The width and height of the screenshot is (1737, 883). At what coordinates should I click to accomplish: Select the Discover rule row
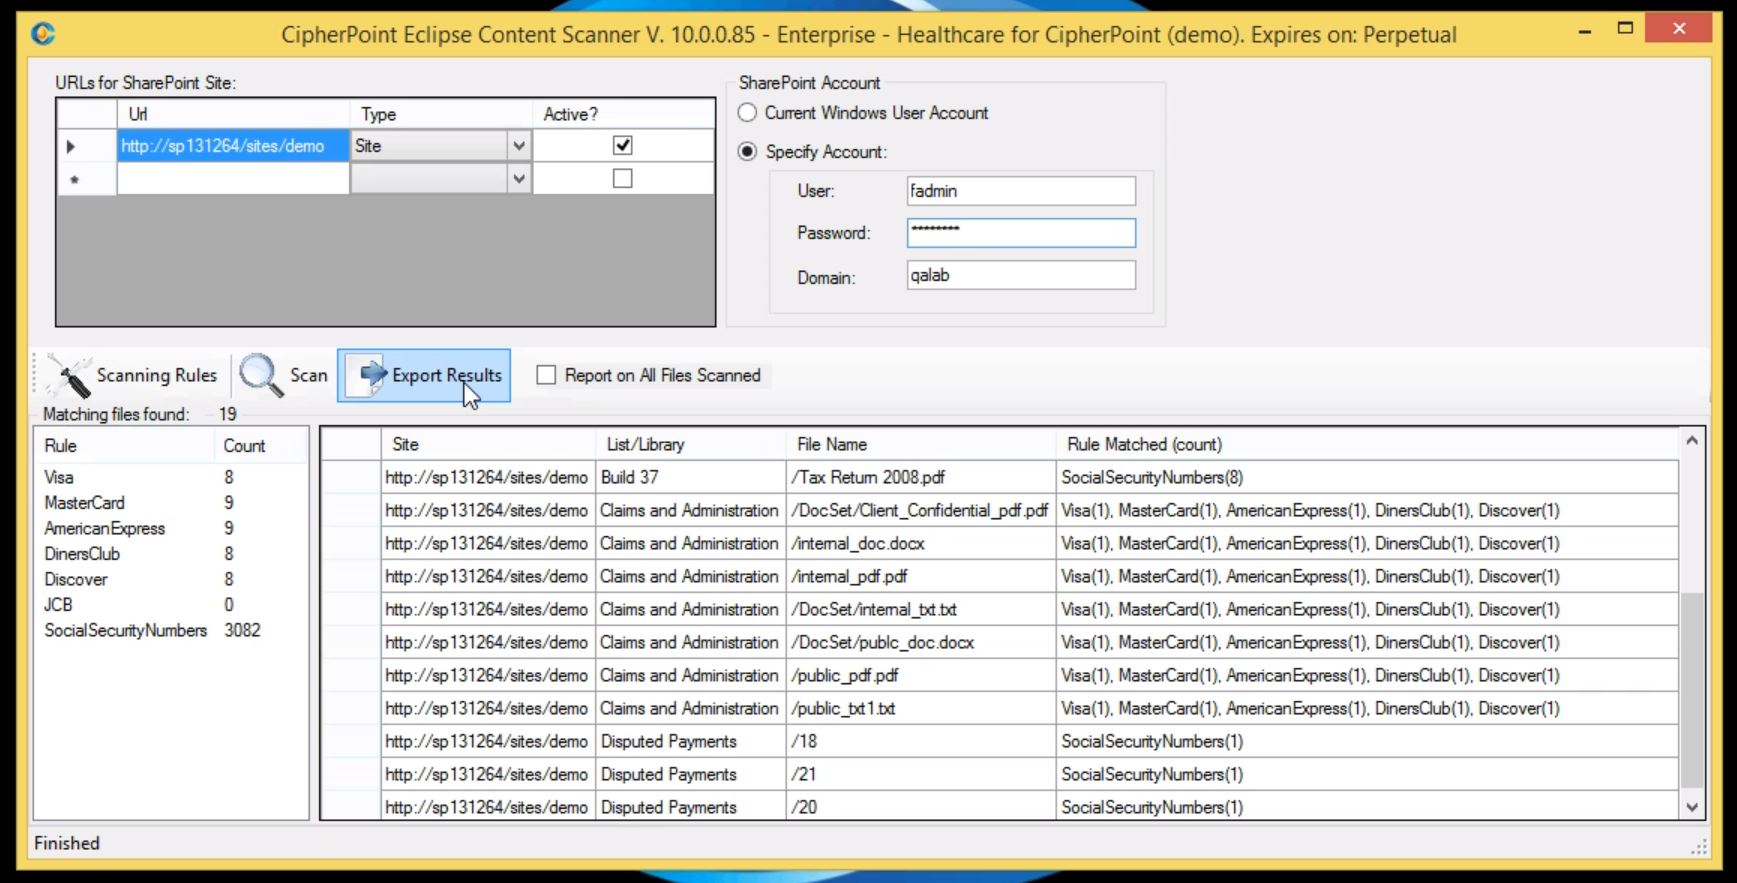[171, 580]
